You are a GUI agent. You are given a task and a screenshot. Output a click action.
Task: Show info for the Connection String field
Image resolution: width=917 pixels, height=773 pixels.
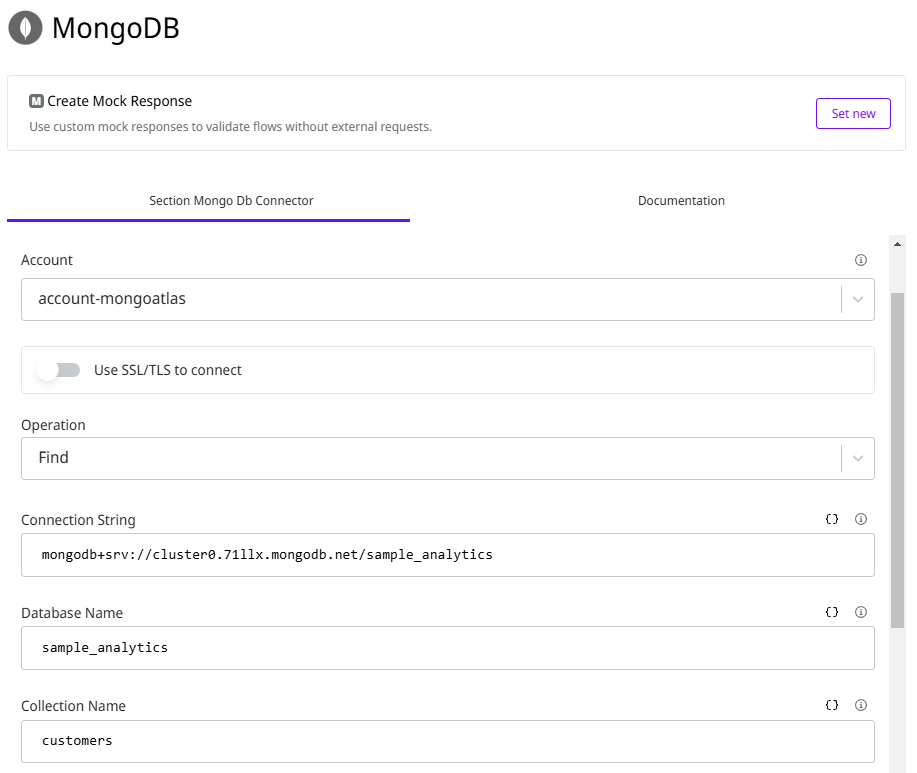[x=861, y=520]
